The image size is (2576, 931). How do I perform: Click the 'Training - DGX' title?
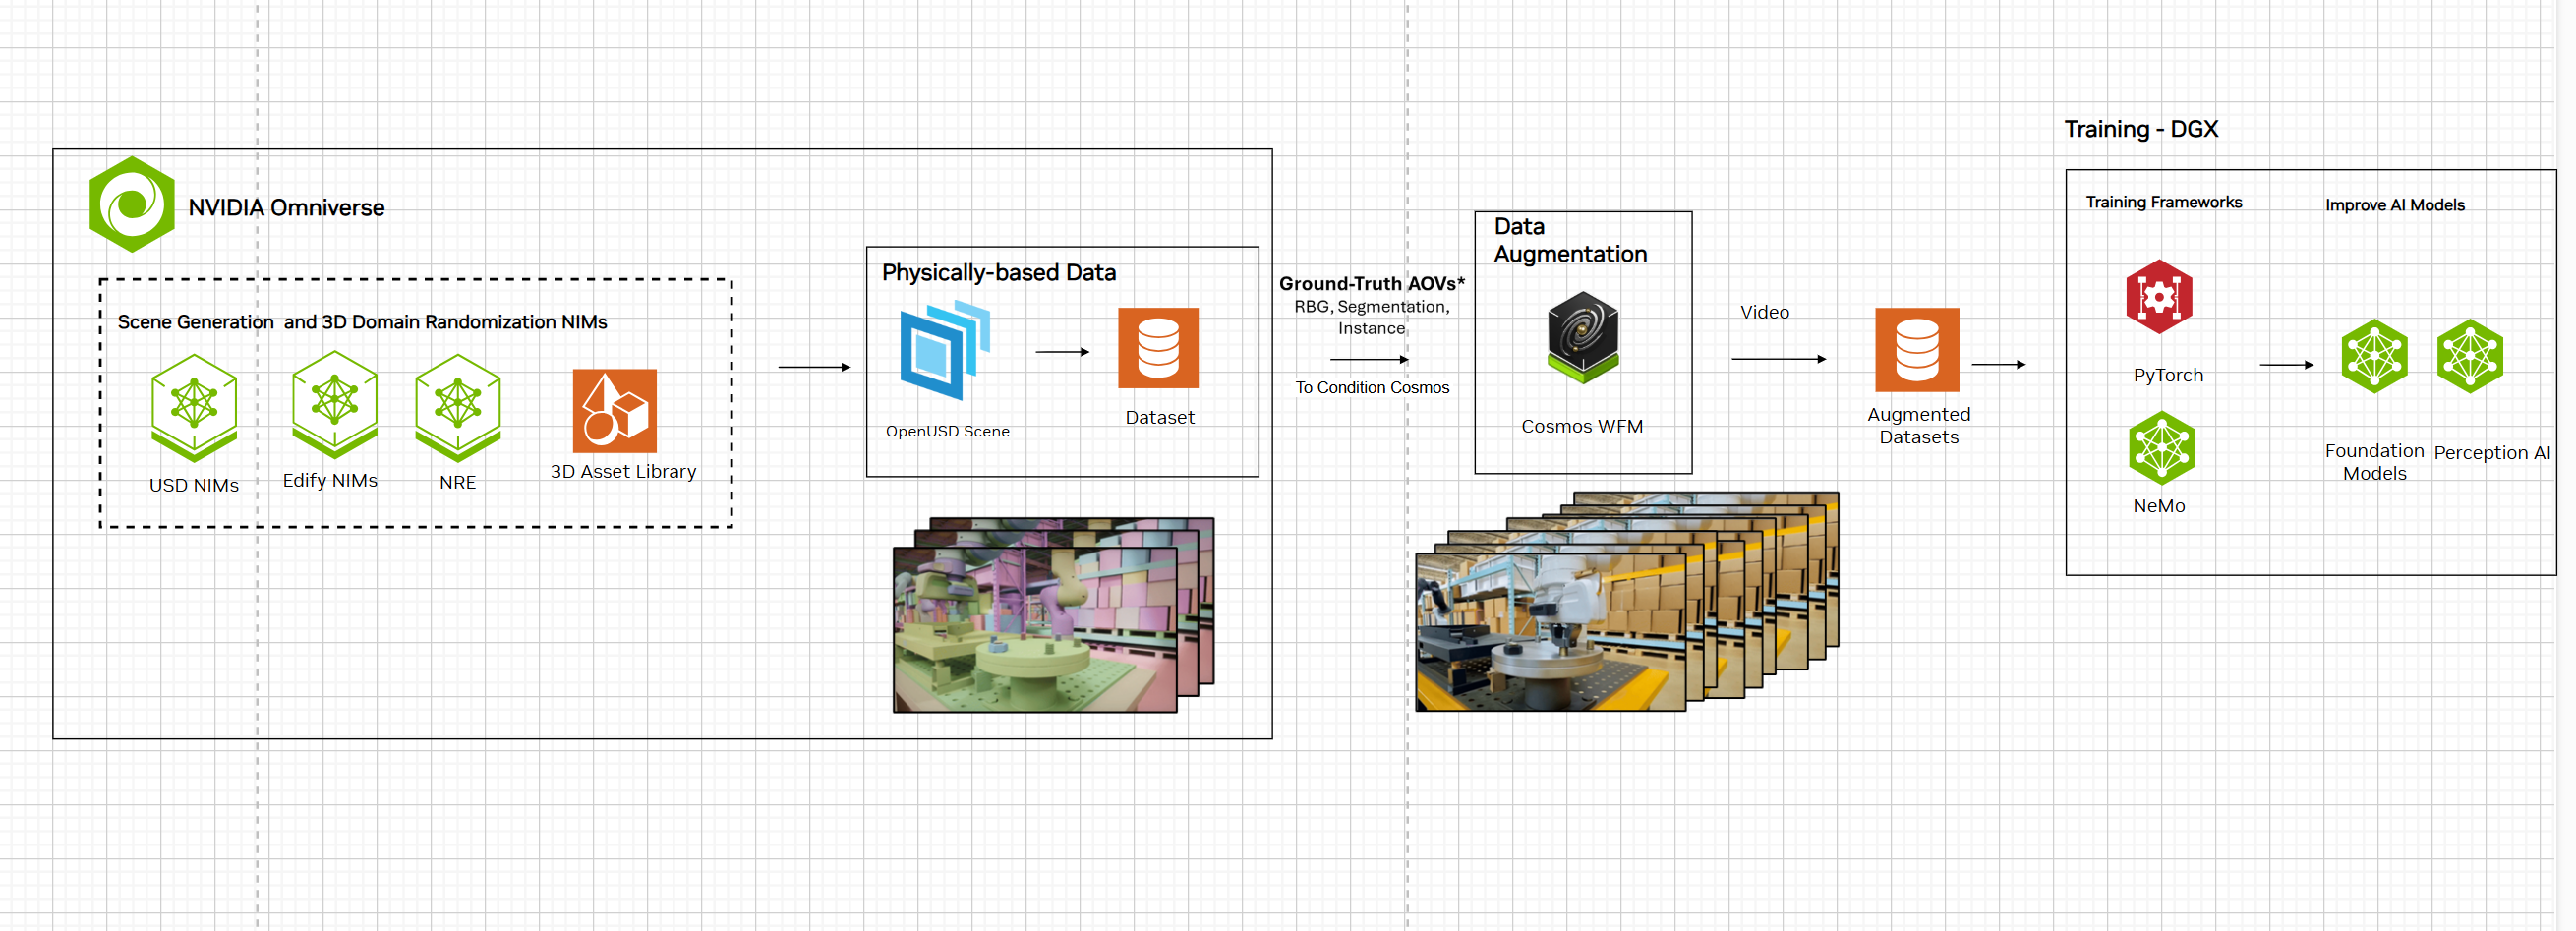[2141, 129]
